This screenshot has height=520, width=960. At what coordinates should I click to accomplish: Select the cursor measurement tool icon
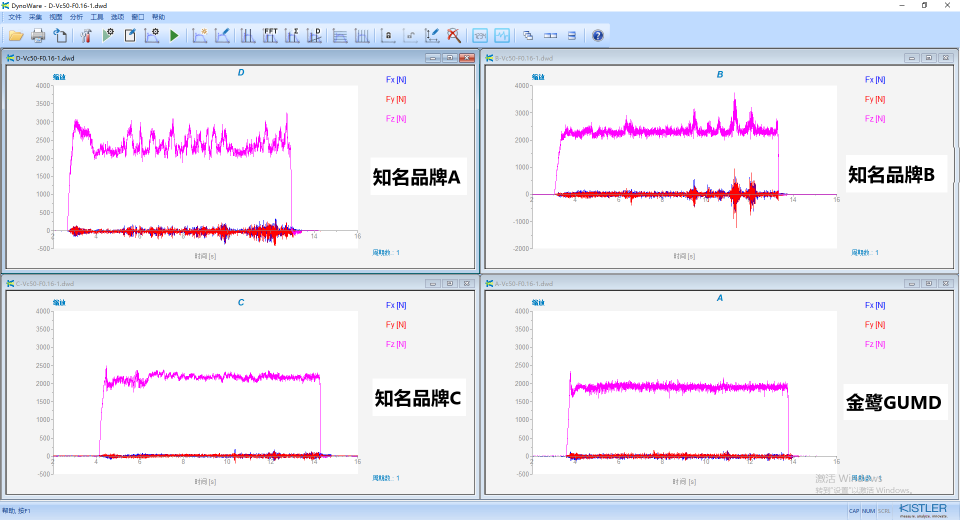click(x=247, y=36)
